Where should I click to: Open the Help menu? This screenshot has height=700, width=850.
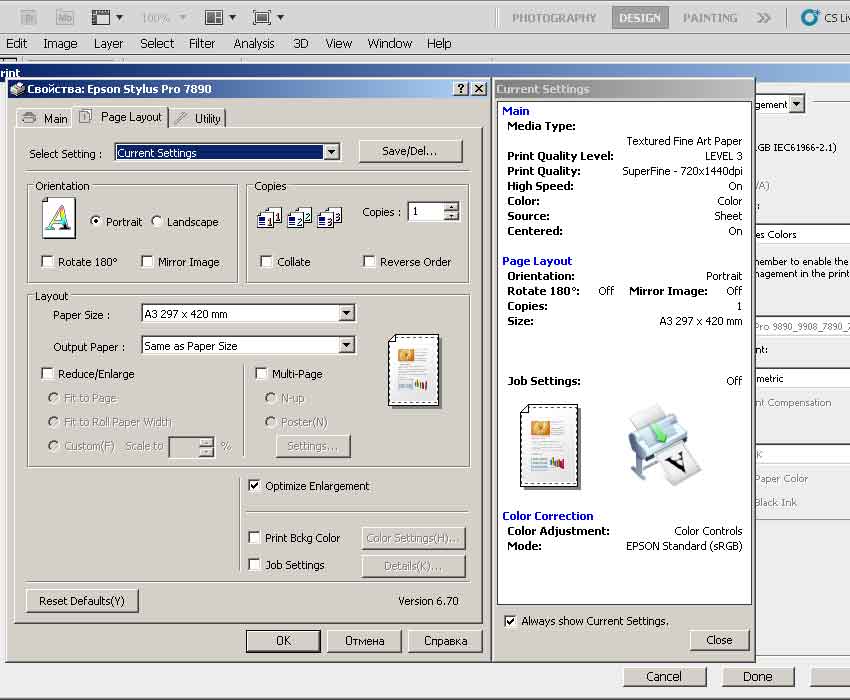[439, 43]
